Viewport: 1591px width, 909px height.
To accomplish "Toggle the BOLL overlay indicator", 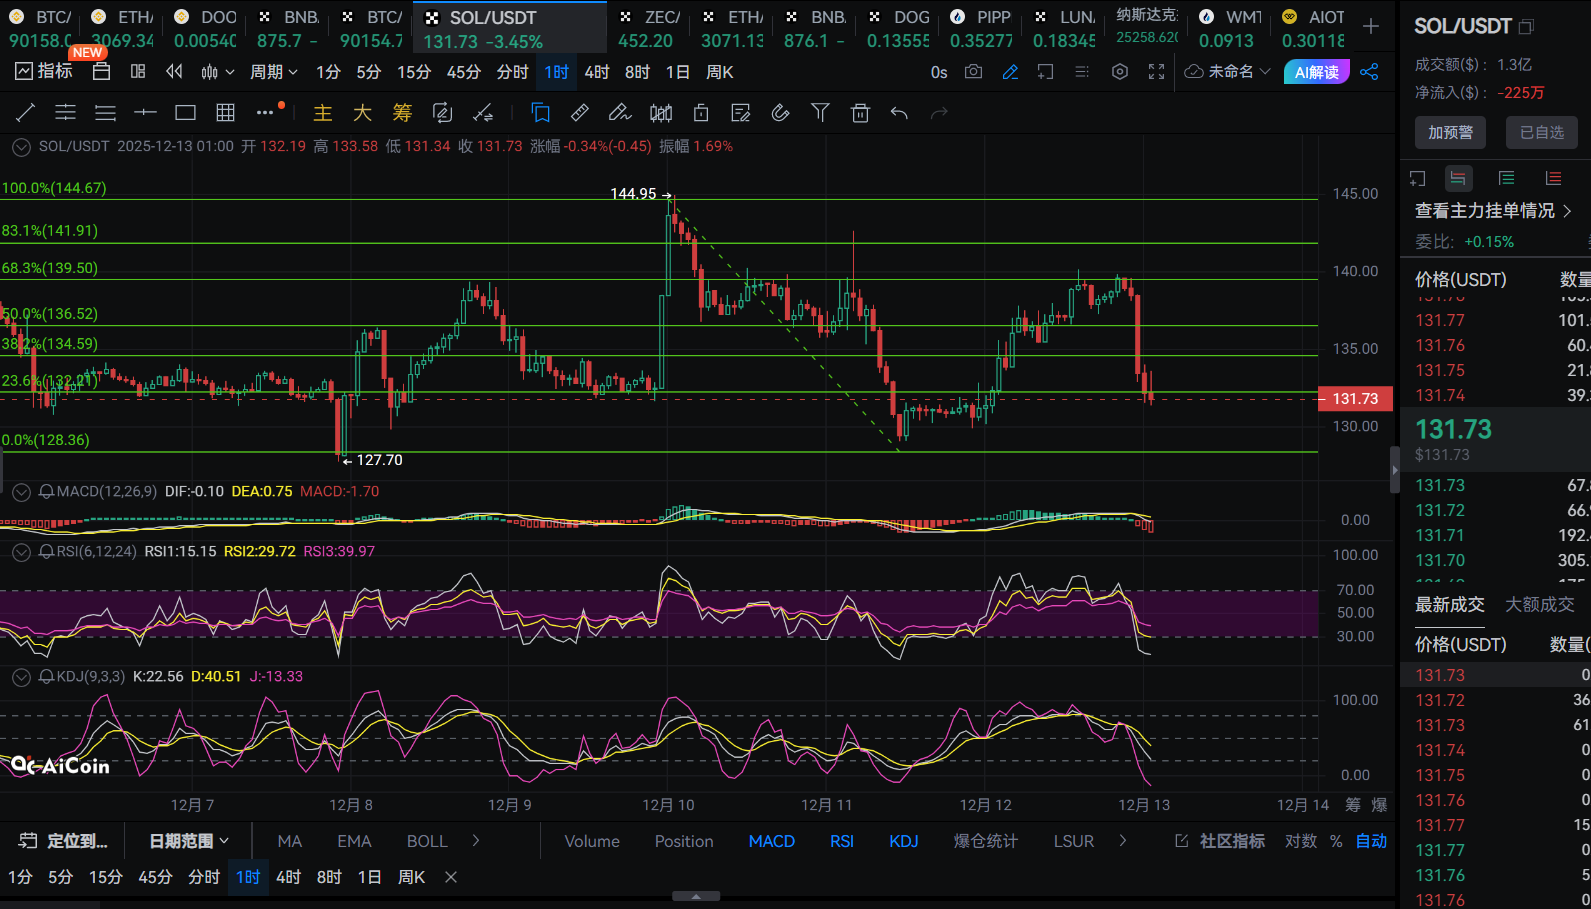I will click(427, 841).
